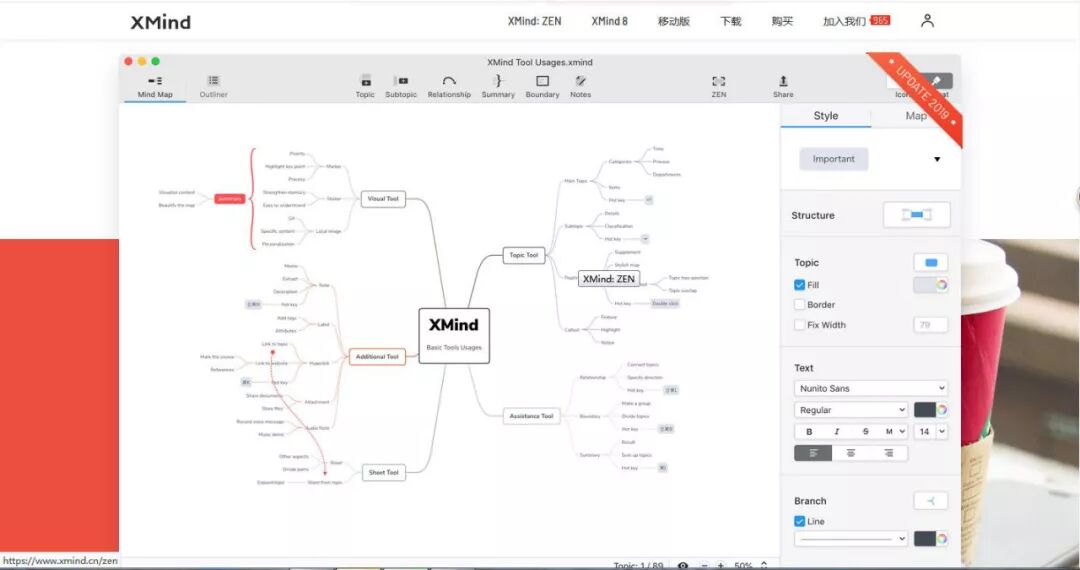Click the Important style preset button
Screen dimensions: 1080x570
click(833, 159)
